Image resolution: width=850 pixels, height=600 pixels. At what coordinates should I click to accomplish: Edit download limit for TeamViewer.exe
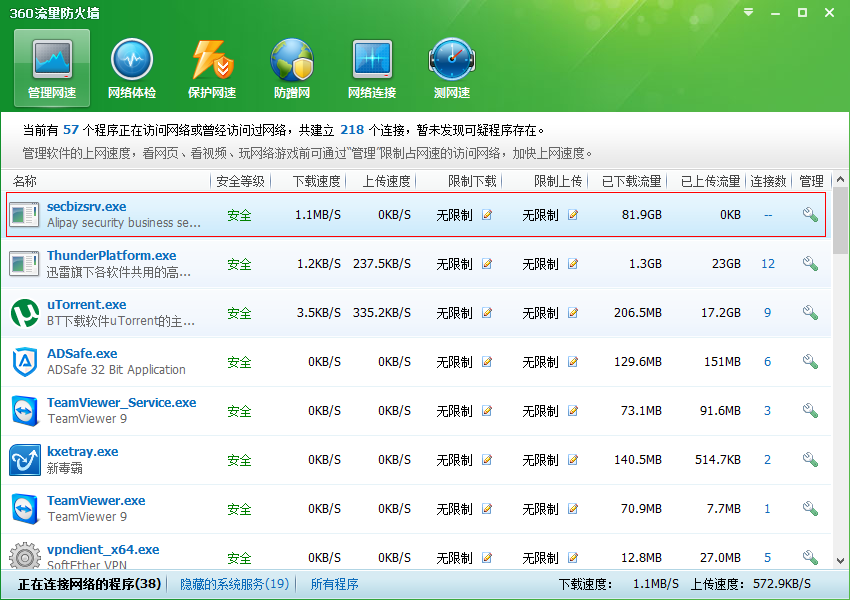click(487, 508)
